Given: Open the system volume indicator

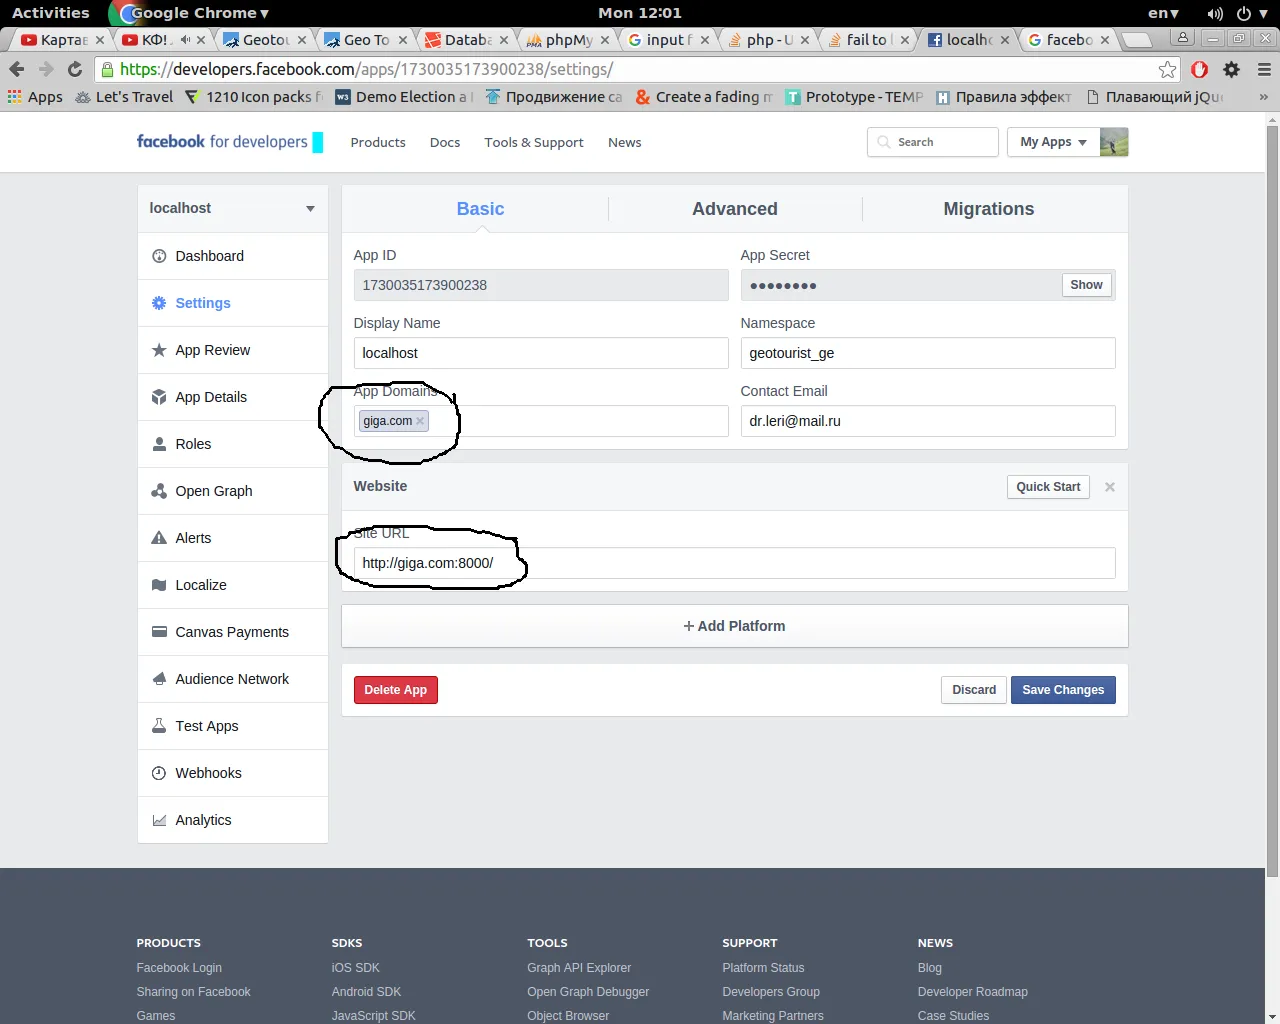Looking at the screenshot, I should click(1215, 13).
